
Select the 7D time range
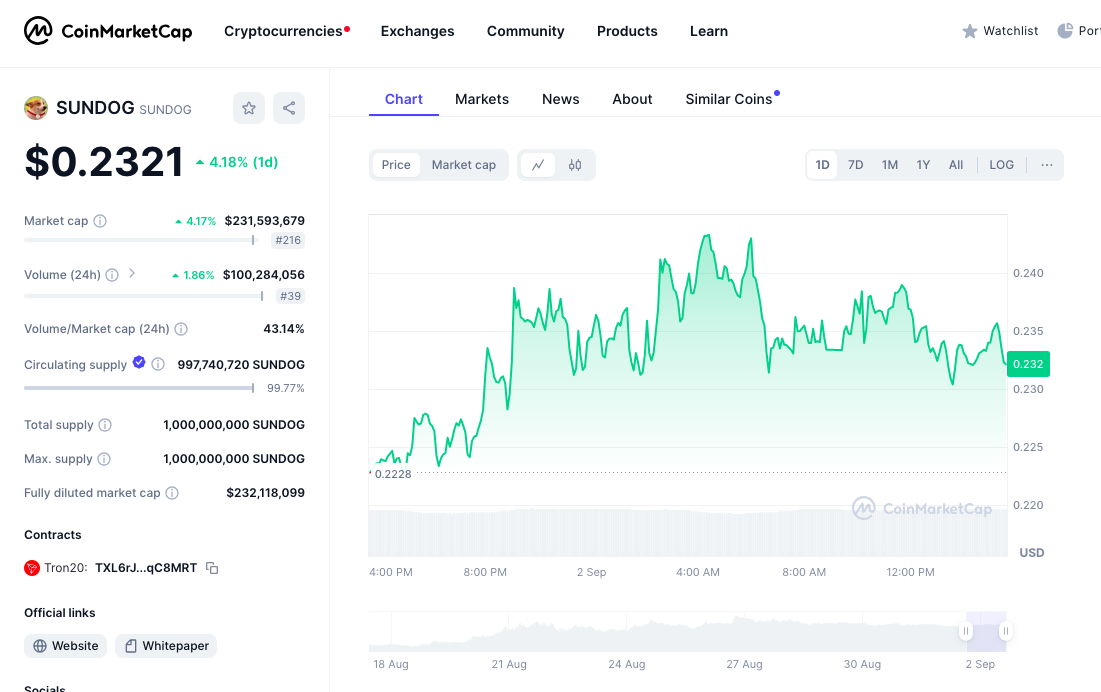pyautogui.click(x=855, y=165)
